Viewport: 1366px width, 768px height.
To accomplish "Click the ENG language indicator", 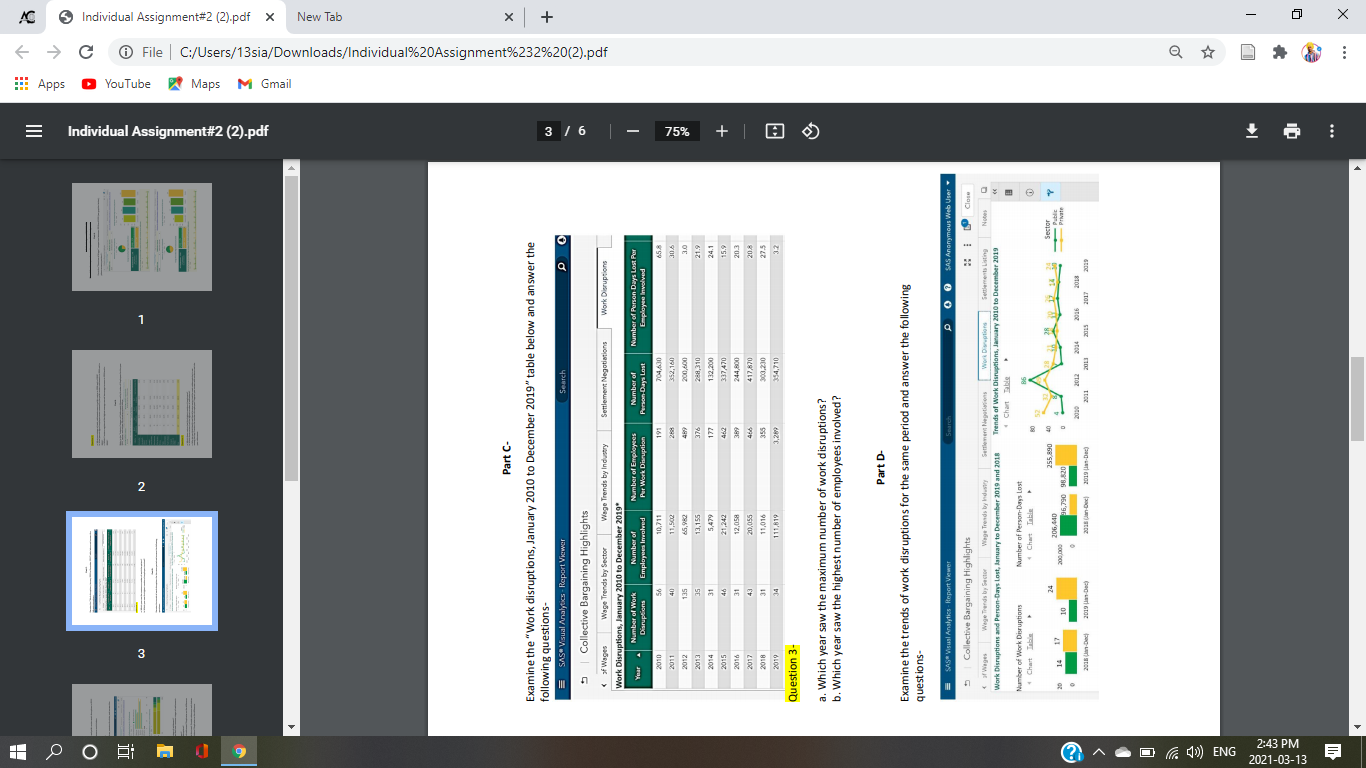I will click(x=1224, y=752).
